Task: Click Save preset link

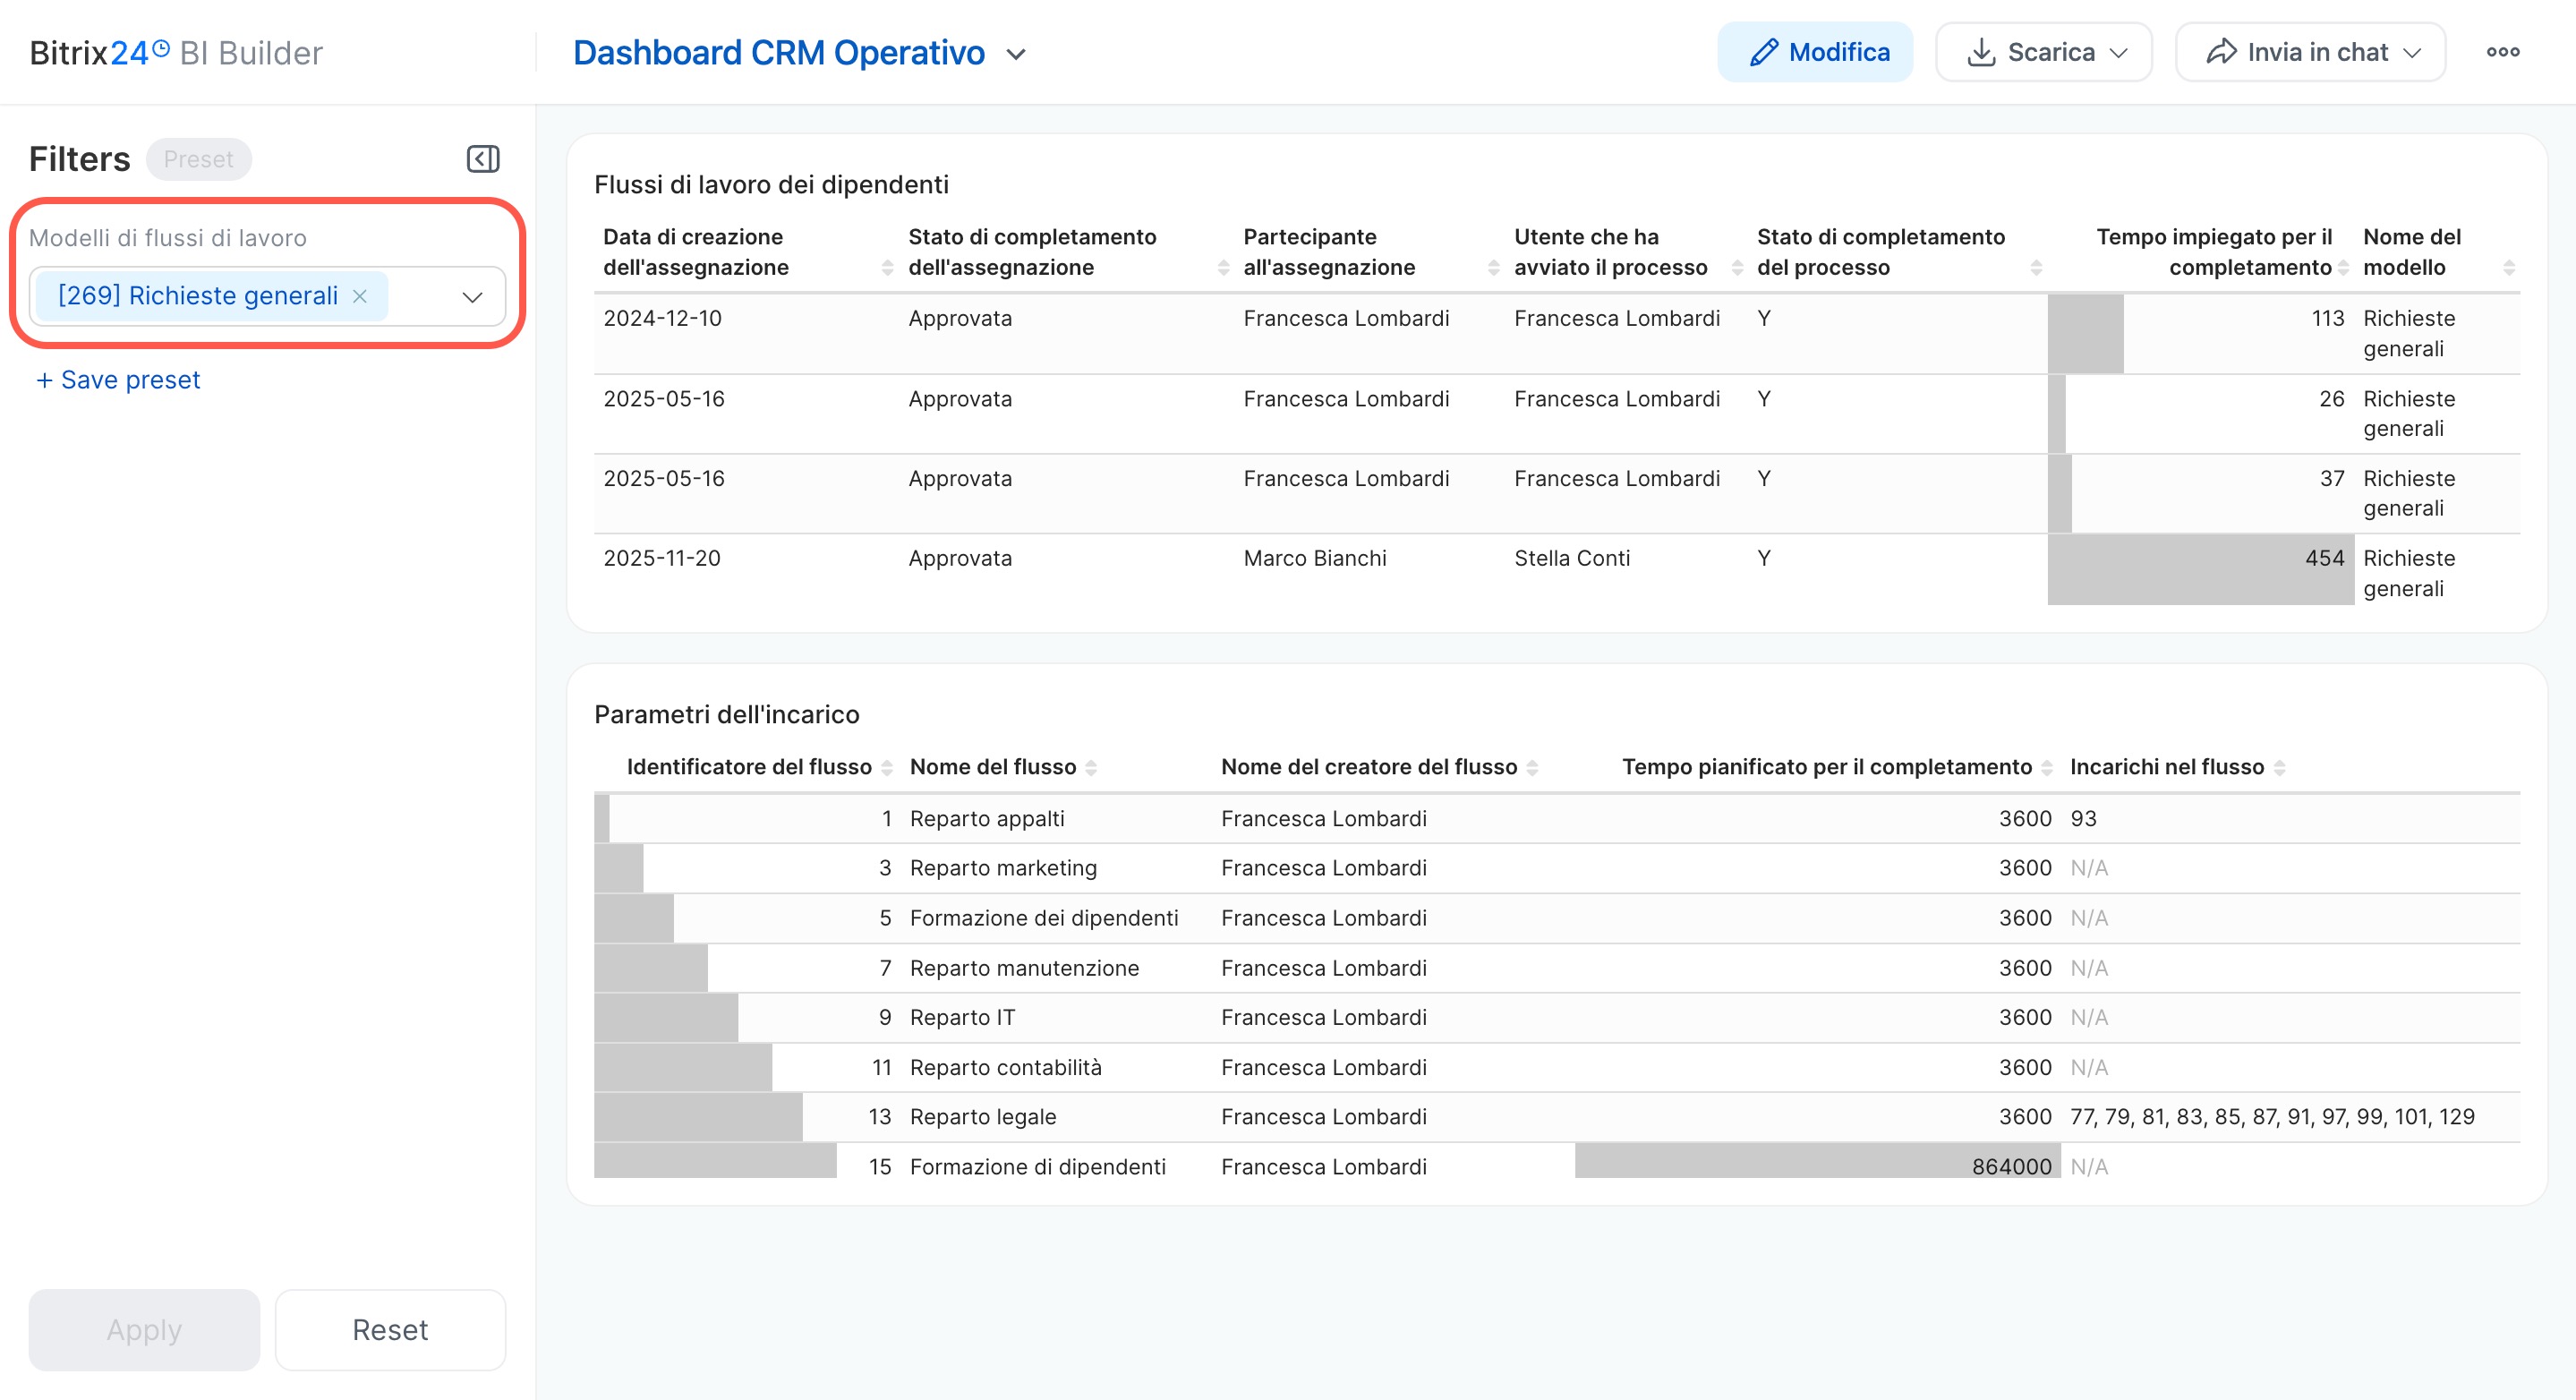Action: pos(118,380)
